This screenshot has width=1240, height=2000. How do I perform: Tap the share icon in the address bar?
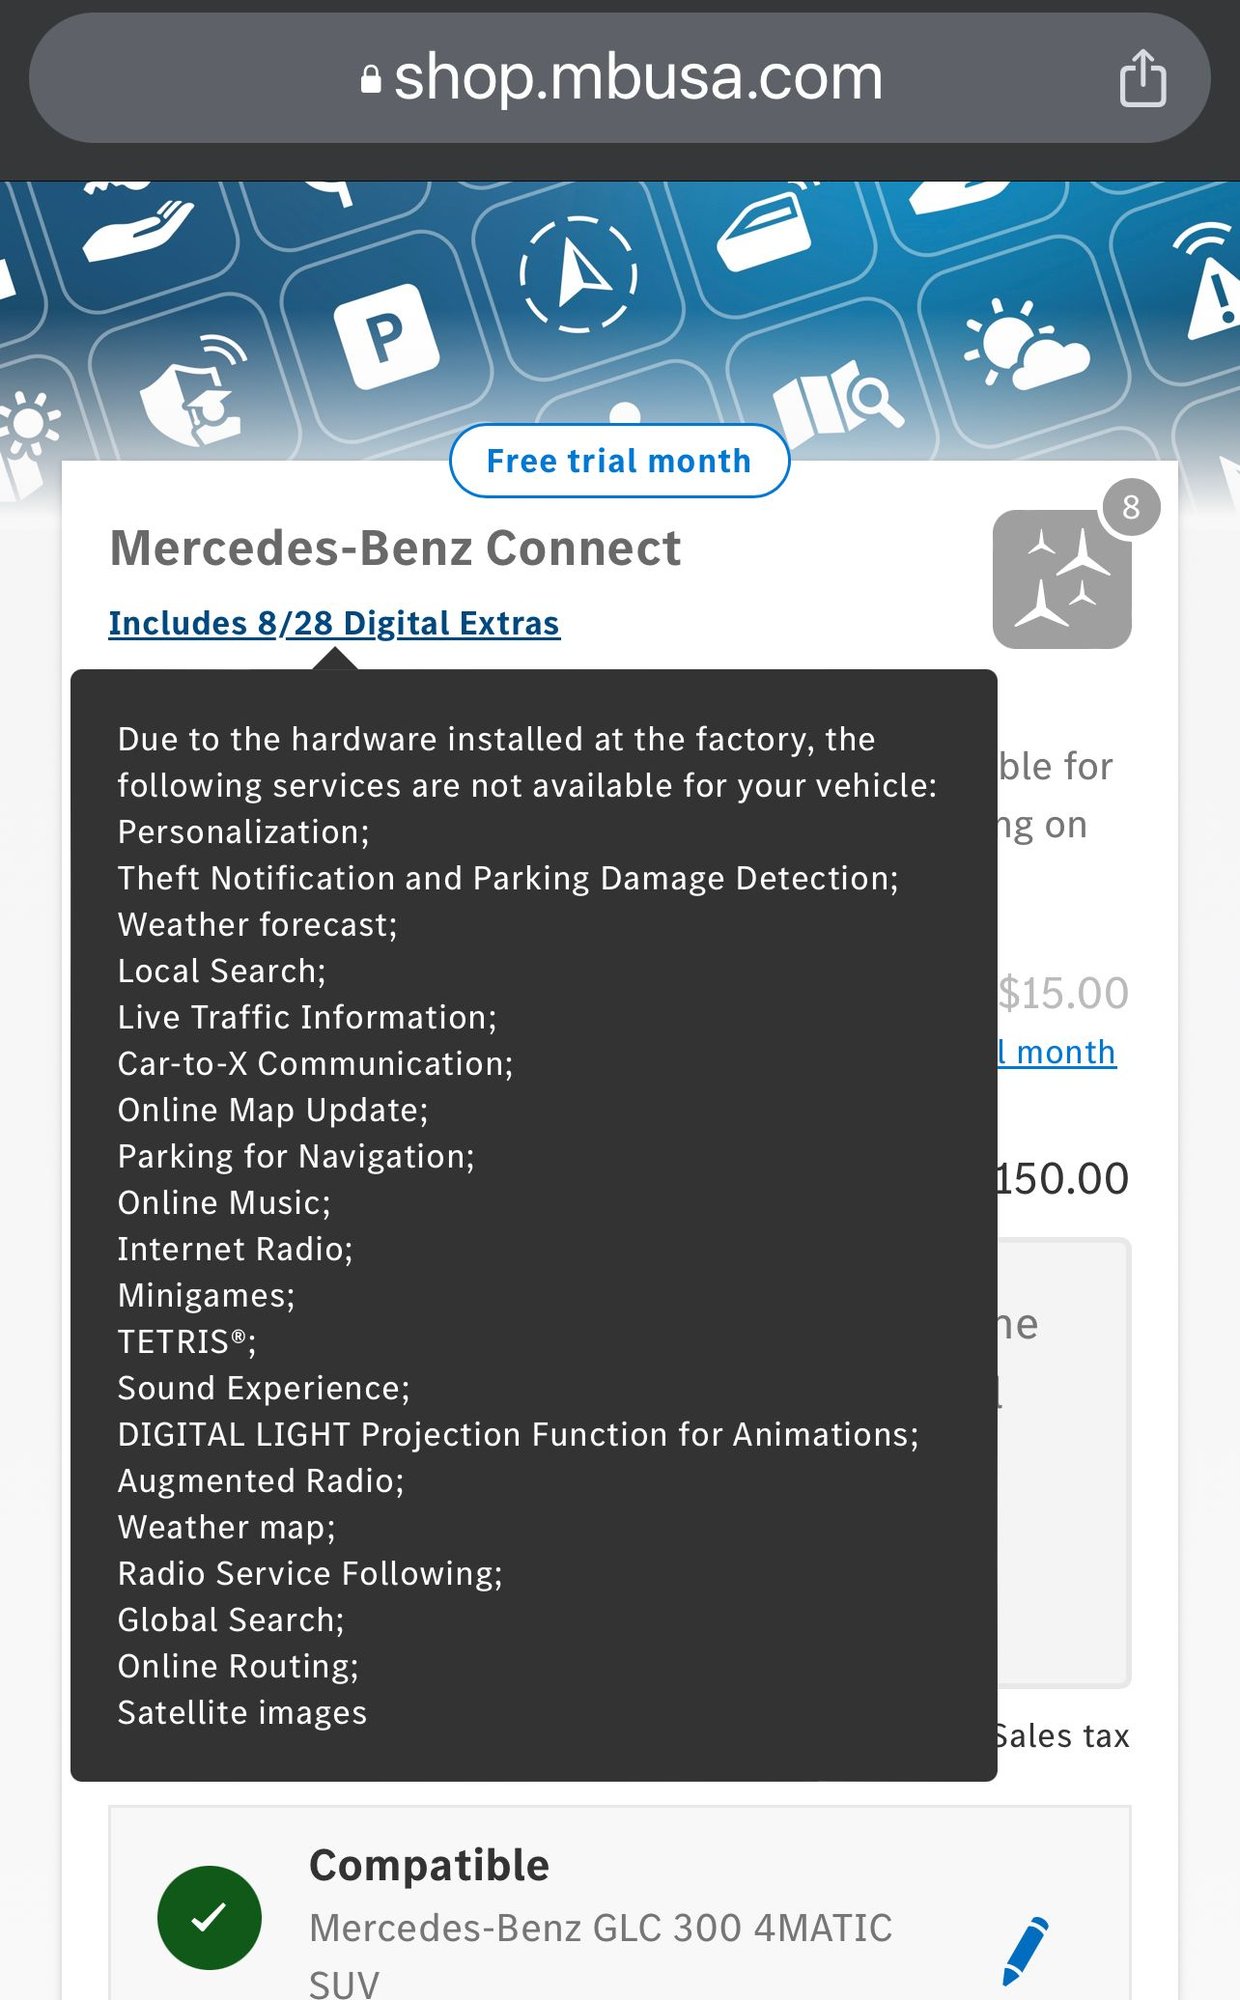[x=1142, y=78]
